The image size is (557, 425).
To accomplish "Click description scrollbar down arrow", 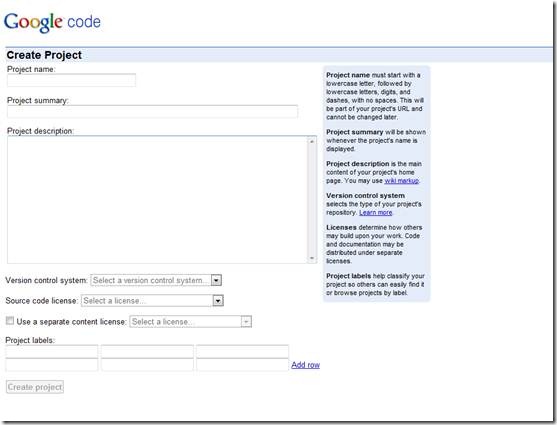I will (x=312, y=258).
